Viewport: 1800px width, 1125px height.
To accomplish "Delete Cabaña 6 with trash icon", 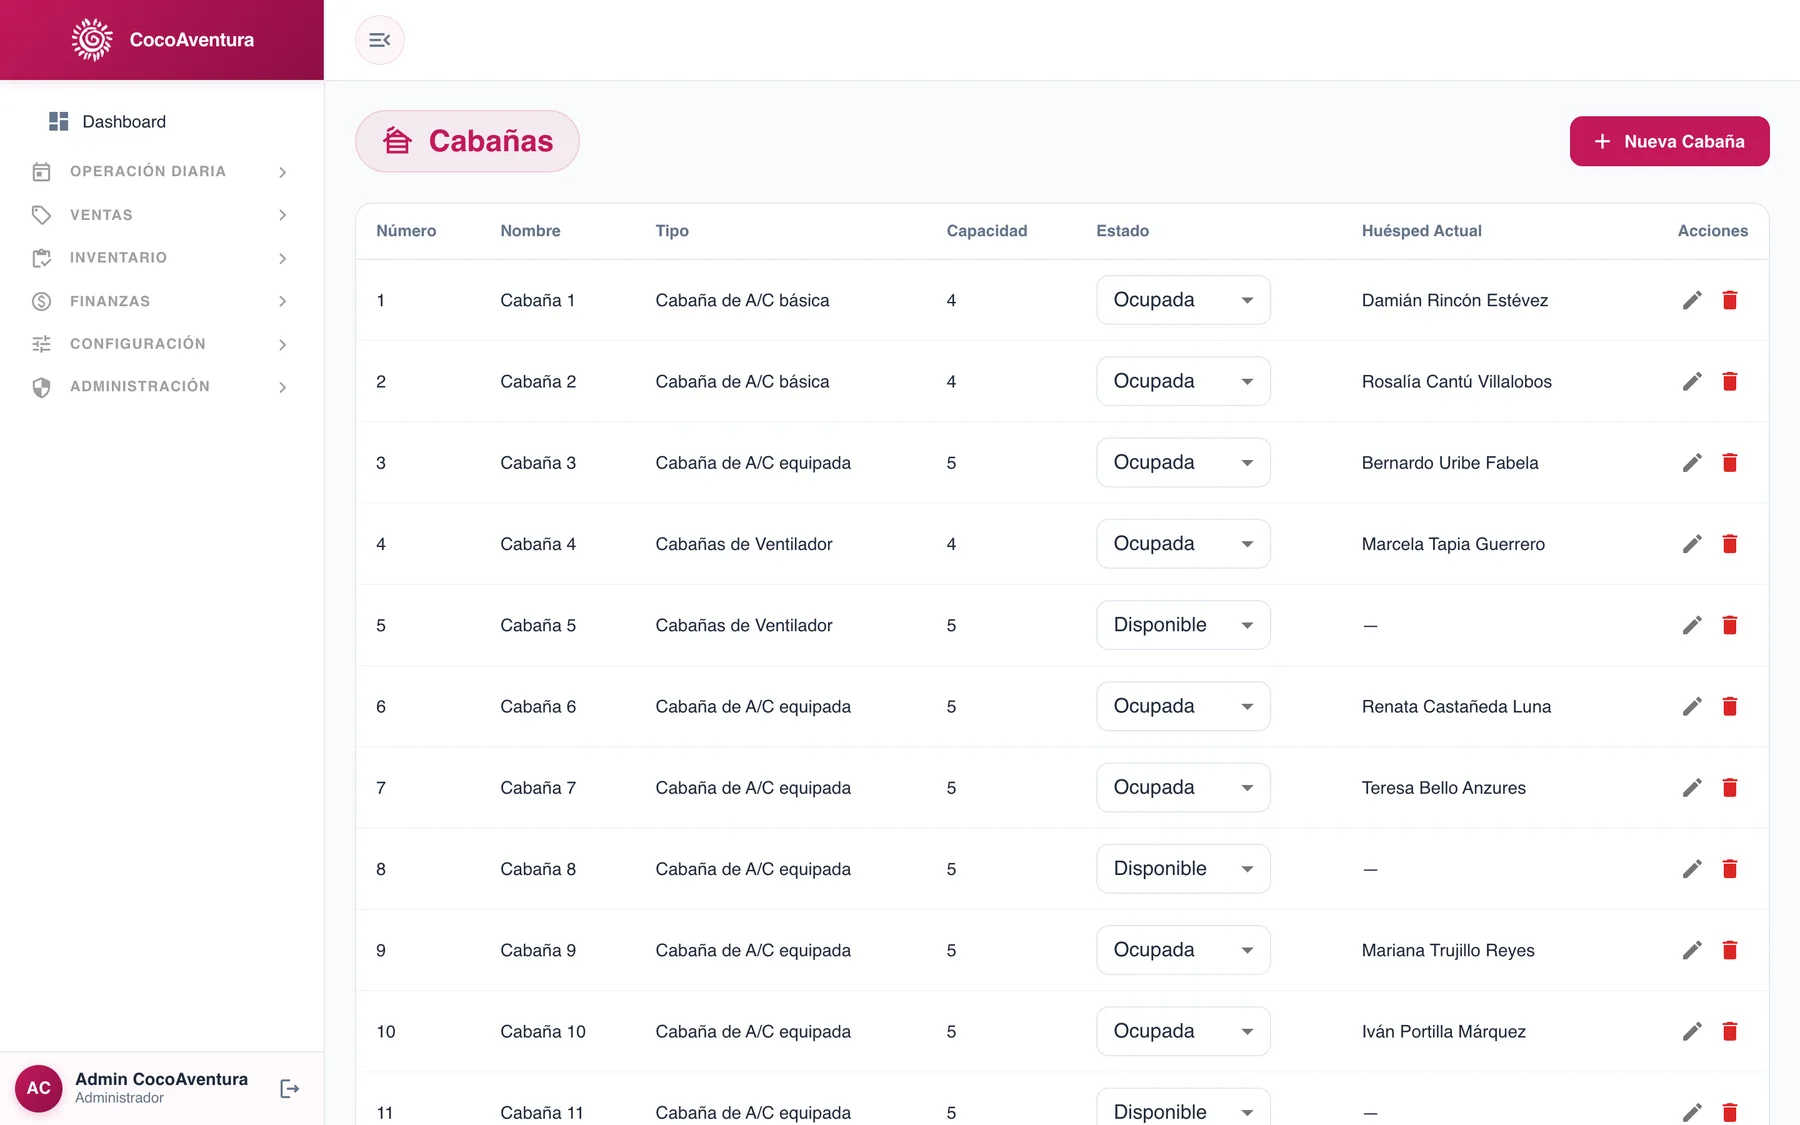I will tap(1730, 706).
